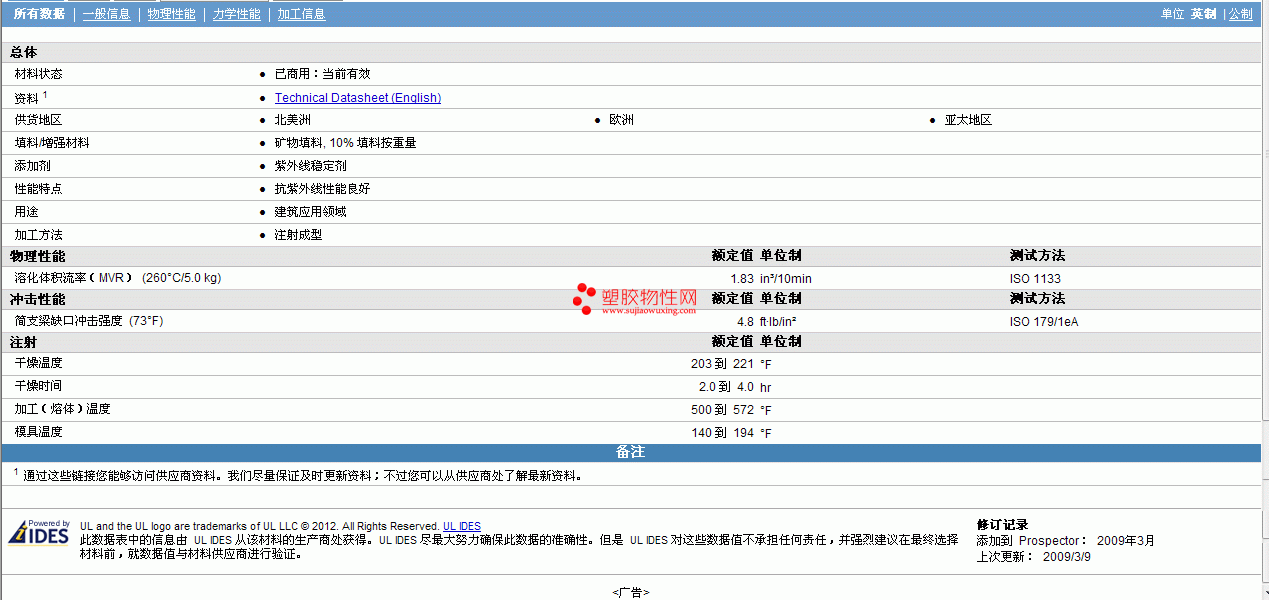The height and width of the screenshot is (600, 1269).
Task: Switch units to 公制
Action: tap(1241, 14)
